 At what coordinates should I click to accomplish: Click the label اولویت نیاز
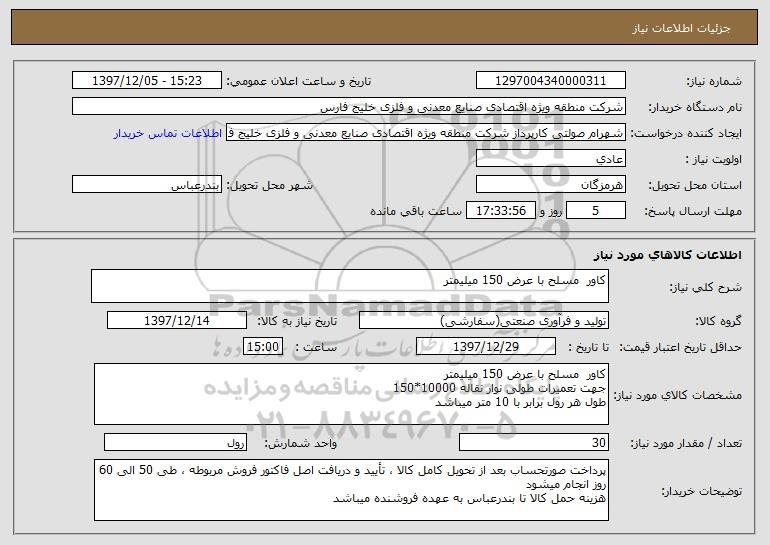click(714, 160)
